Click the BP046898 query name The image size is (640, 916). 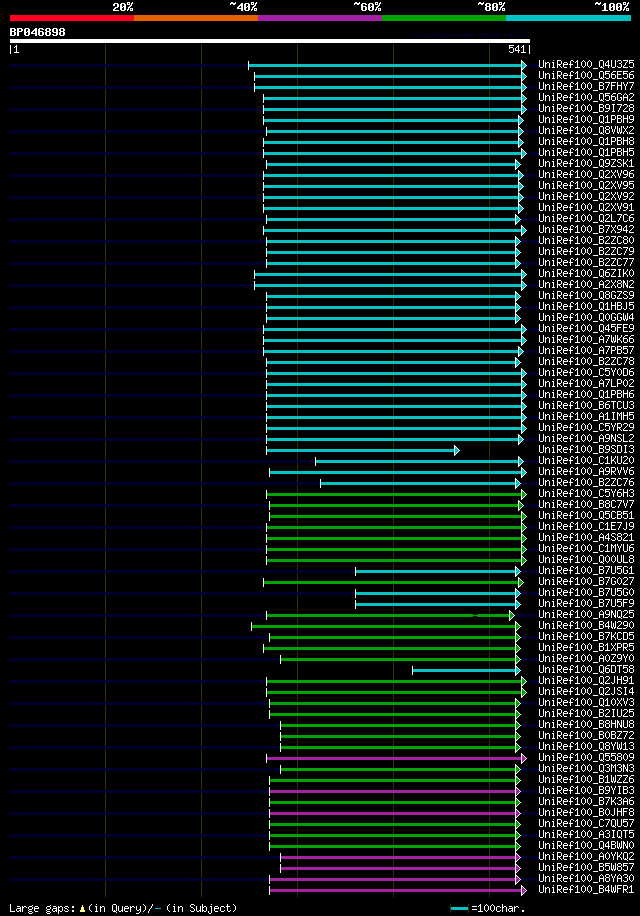(x=37, y=32)
